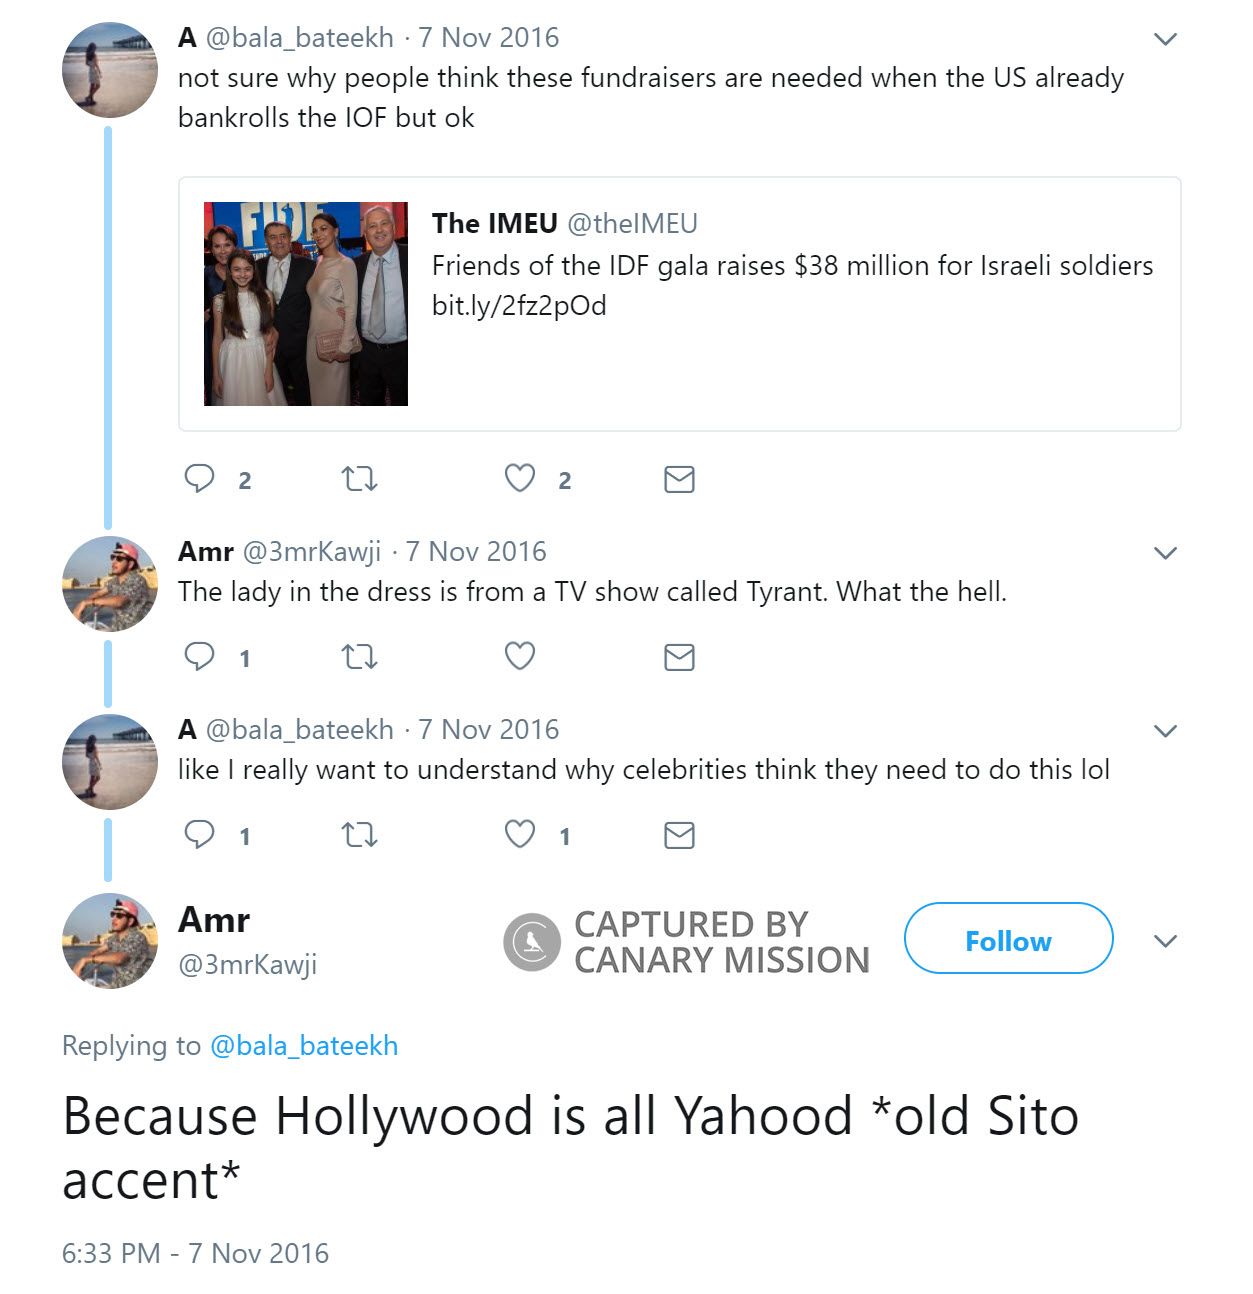Open the @bala_bateekh link in reply line
The image size is (1253, 1294).
[x=304, y=1046]
